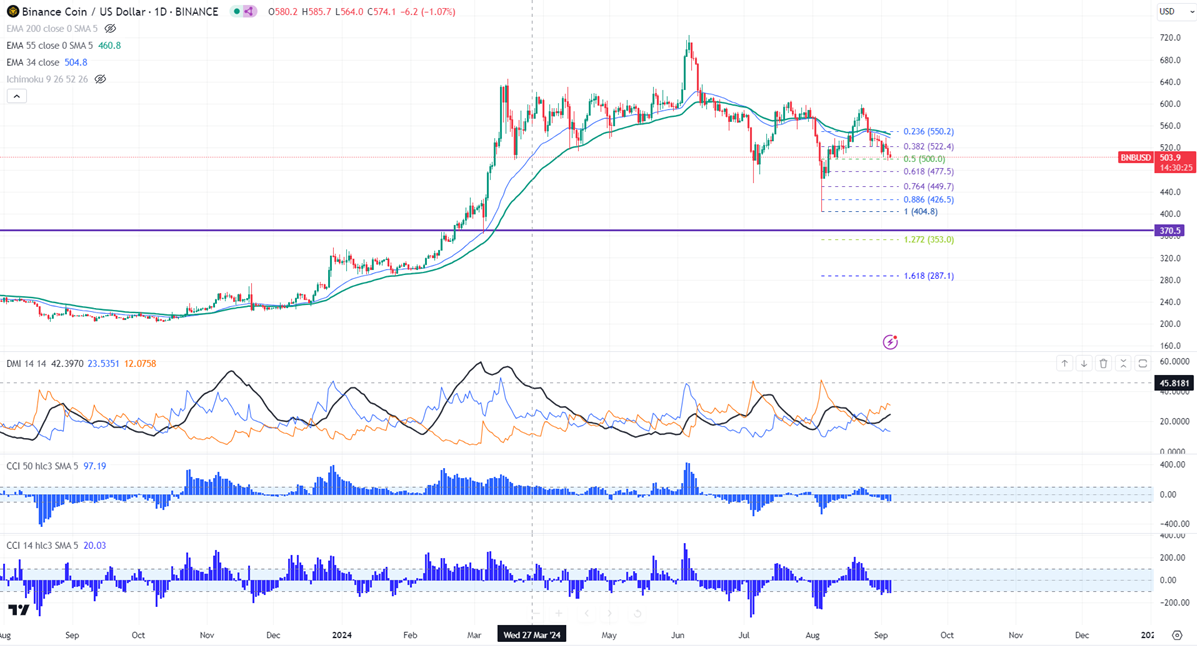The image size is (1197, 646).
Task: Click the 0.382 (522.4) Fibonacci level
Action: pos(928,147)
